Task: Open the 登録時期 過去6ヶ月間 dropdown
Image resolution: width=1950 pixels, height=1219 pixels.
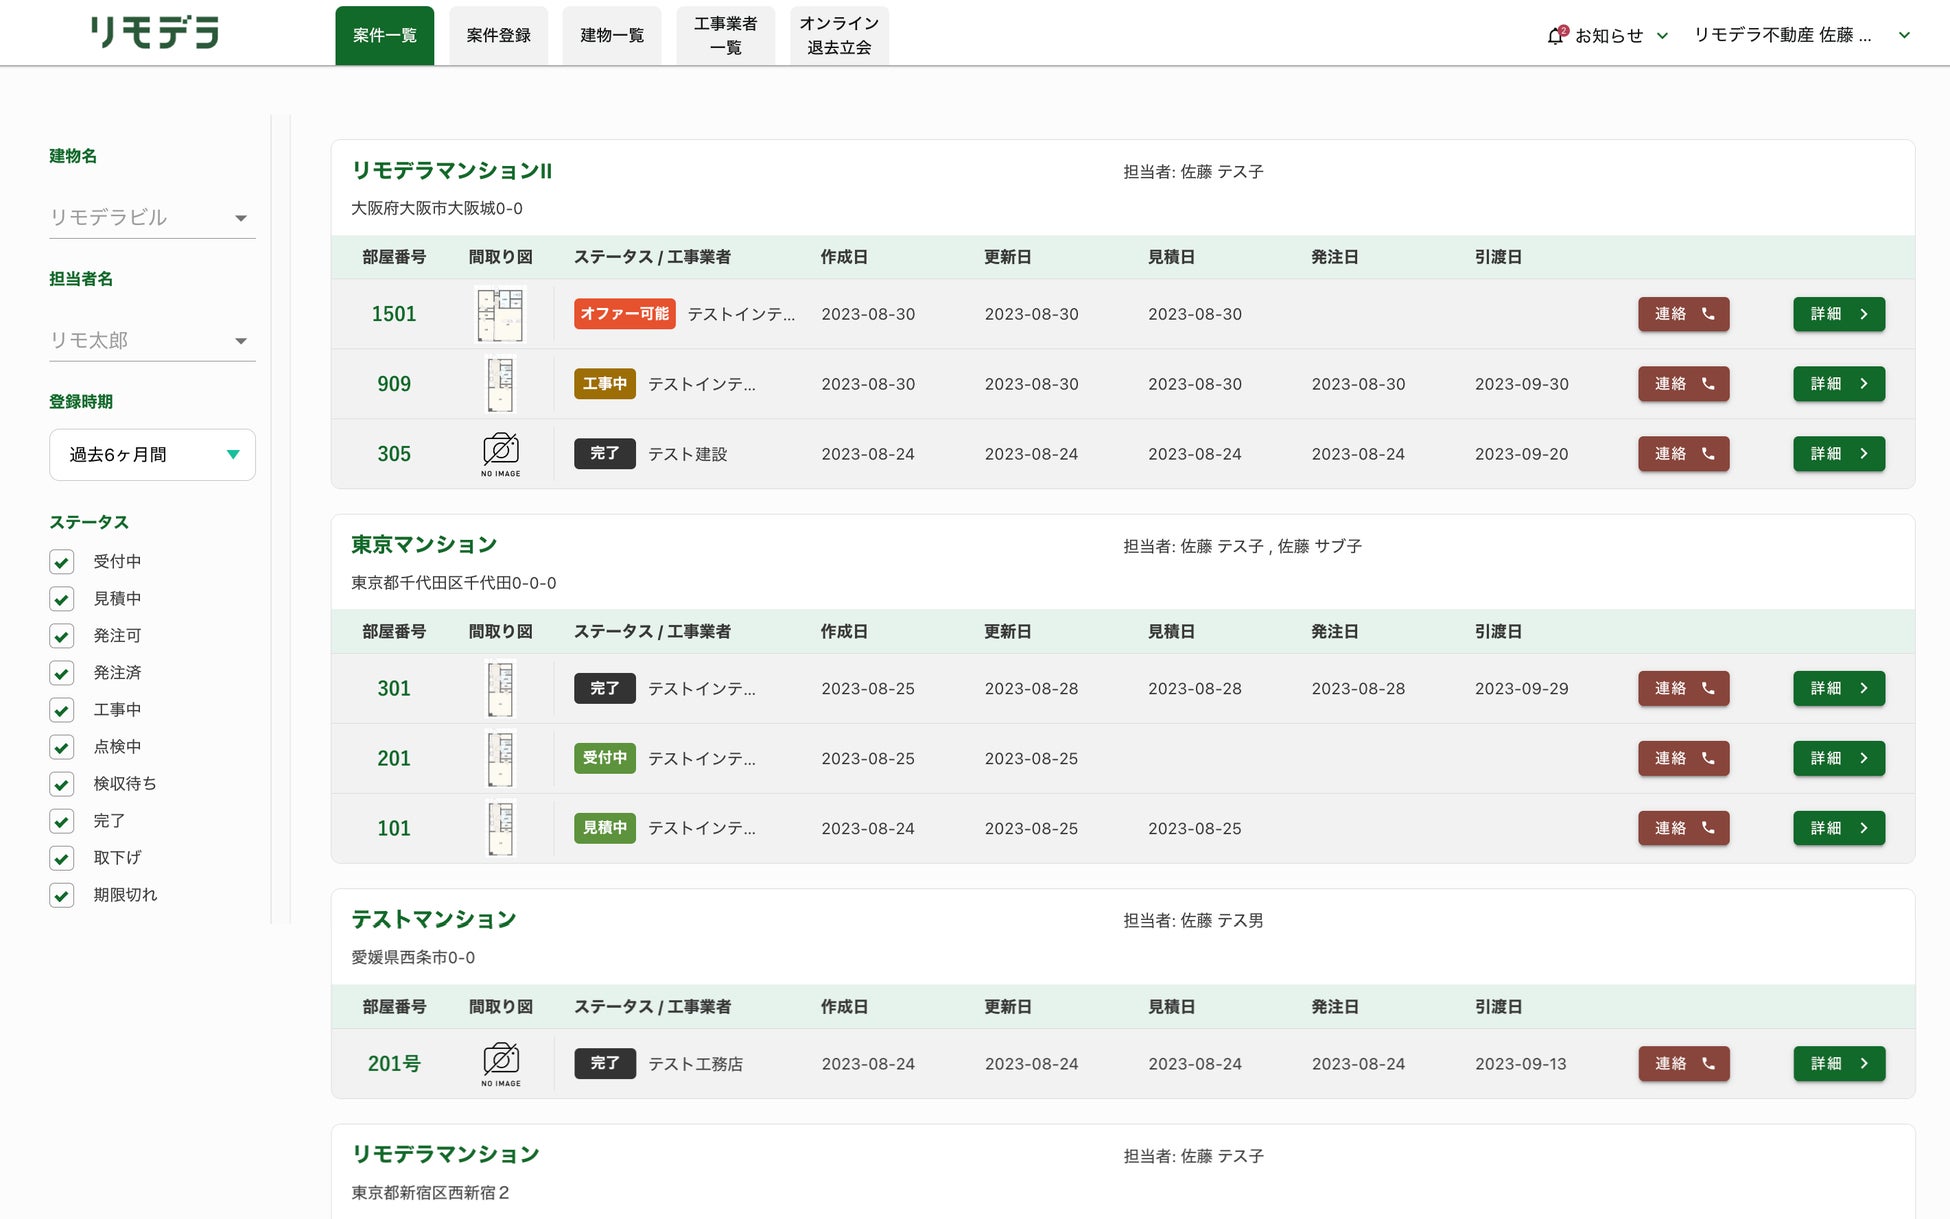Action: point(152,455)
